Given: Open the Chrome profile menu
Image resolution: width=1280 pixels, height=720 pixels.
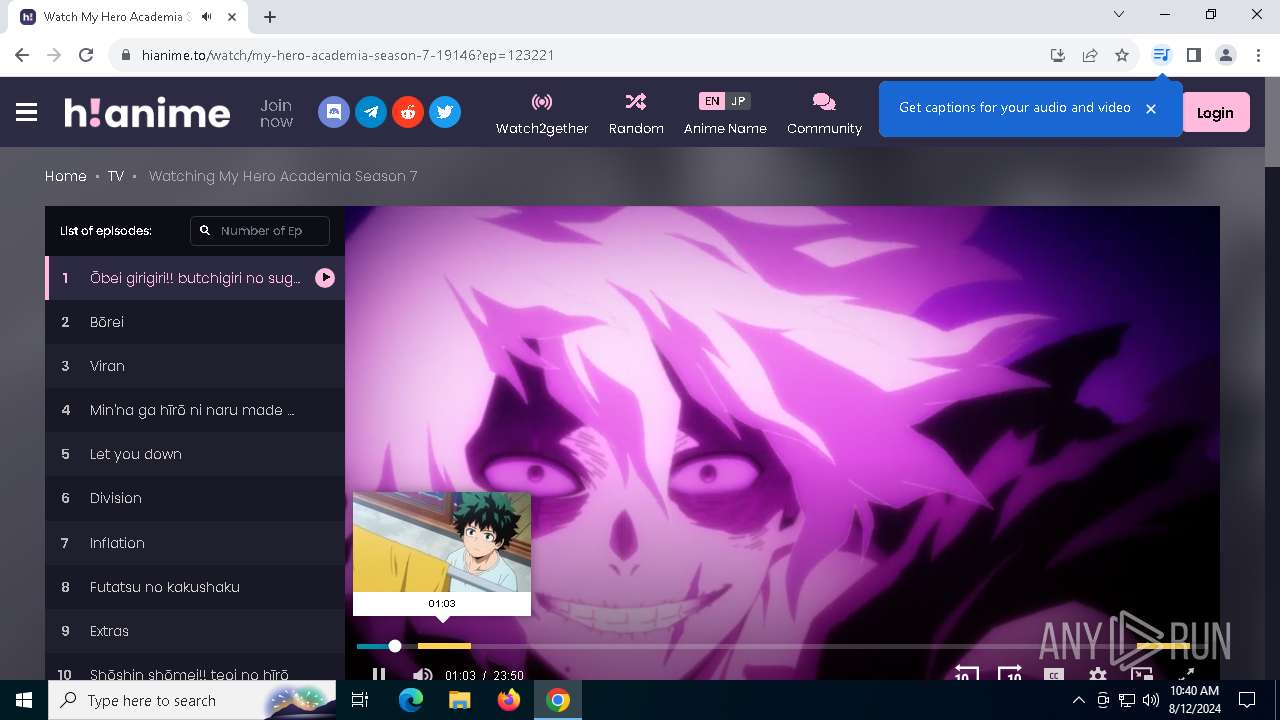Looking at the screenshot, I should 1226,55.
